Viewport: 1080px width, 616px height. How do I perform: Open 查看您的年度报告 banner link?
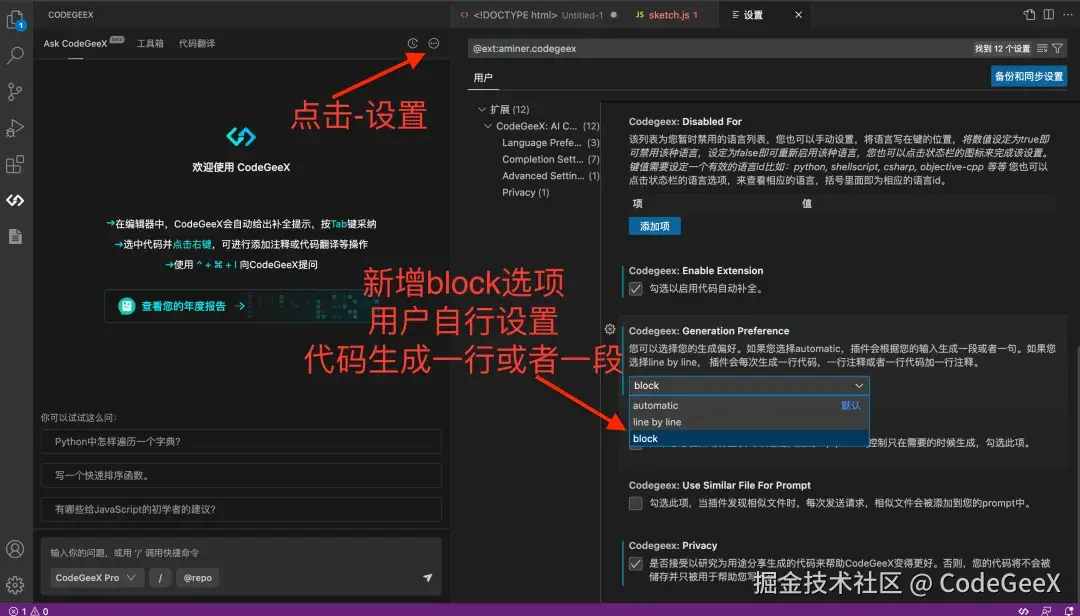[x=241, y=306]
